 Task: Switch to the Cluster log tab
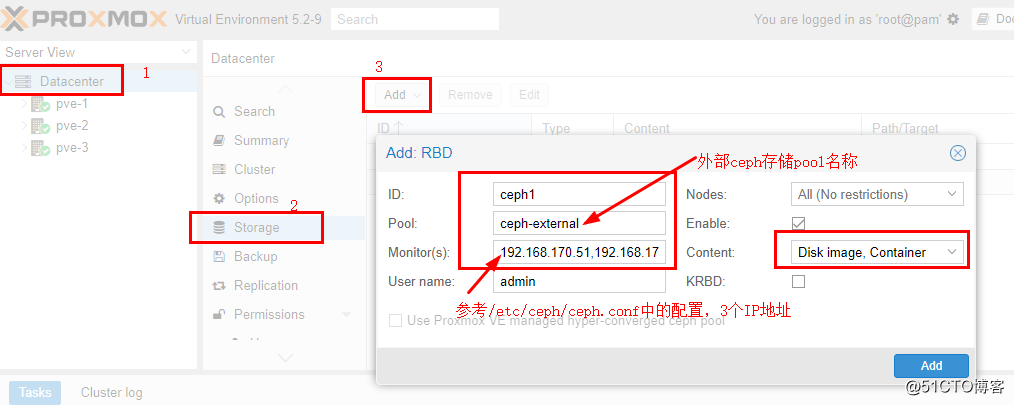tap(111, 393)
